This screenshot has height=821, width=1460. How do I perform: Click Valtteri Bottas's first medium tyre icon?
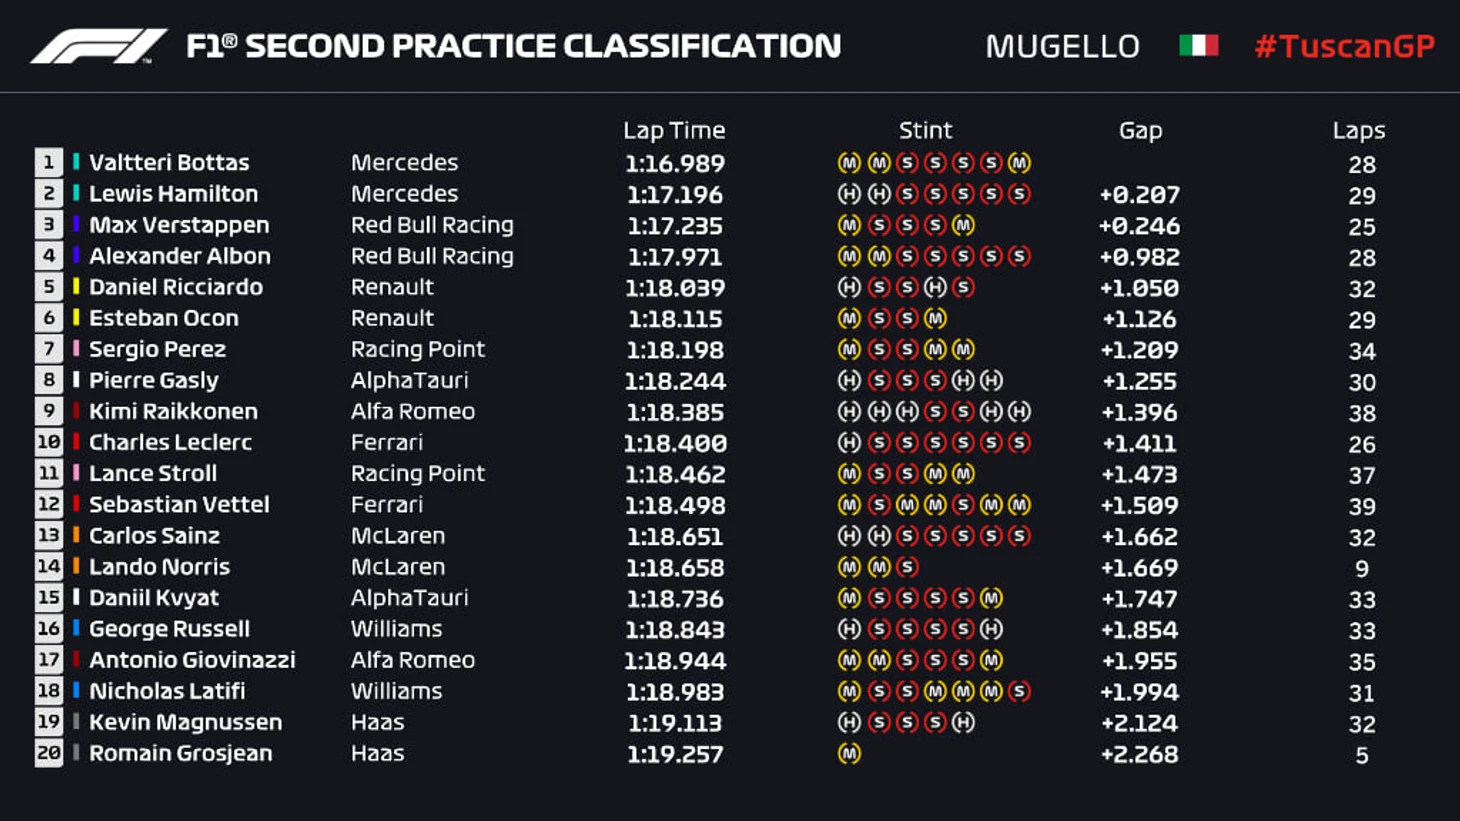pyautogui.click(x=849, y=163)
